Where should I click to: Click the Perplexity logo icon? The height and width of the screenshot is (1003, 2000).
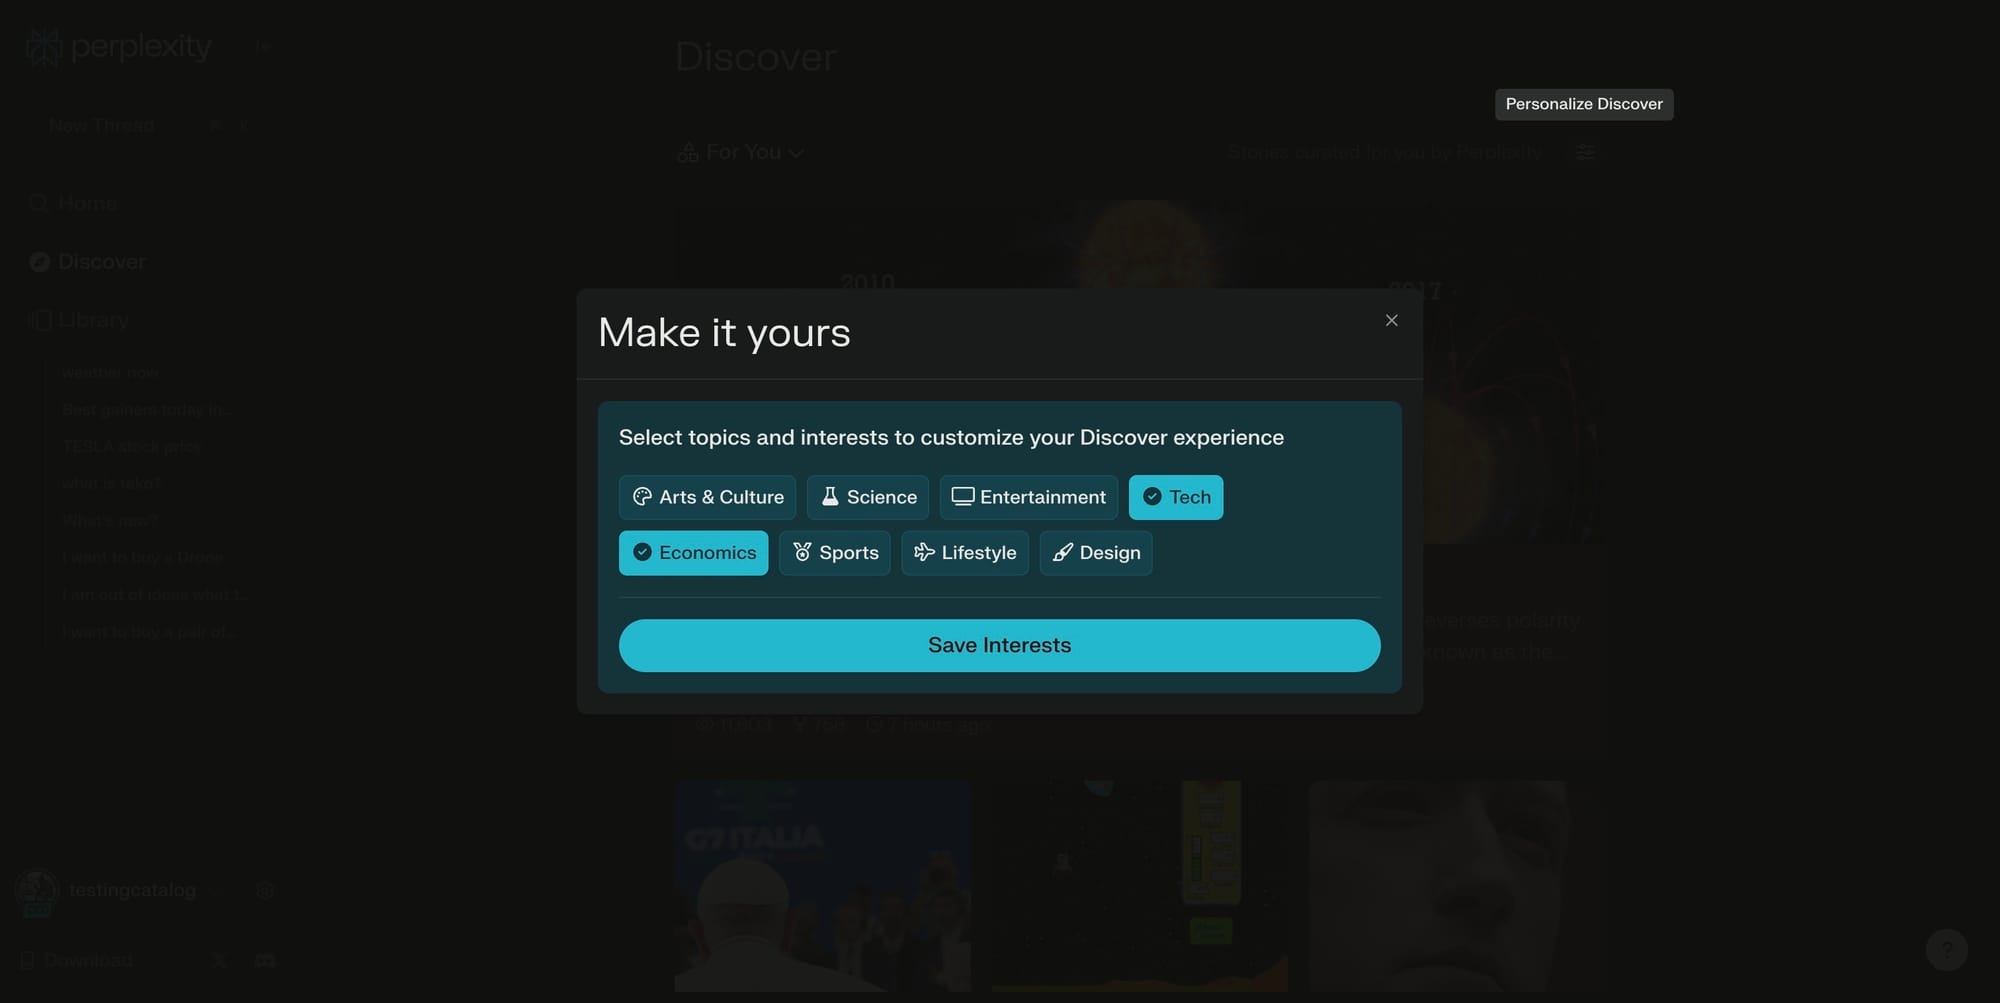point(42,45)
